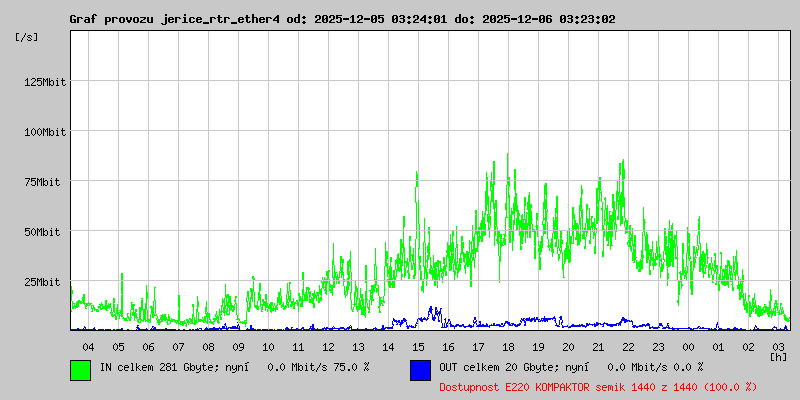Click hour 00 on the time axis

click(688, 346)
